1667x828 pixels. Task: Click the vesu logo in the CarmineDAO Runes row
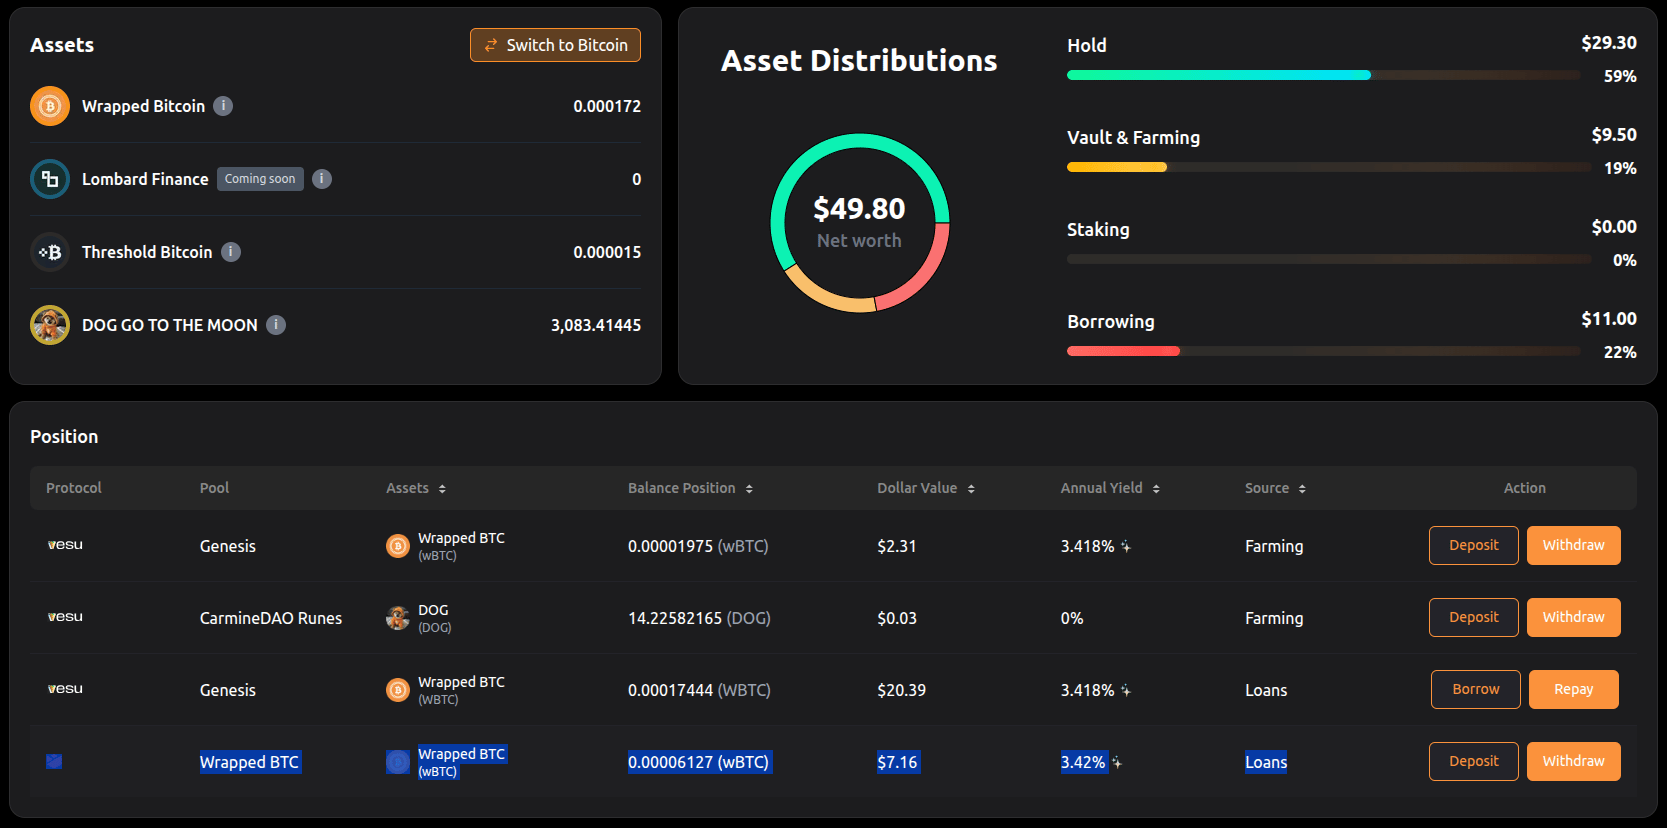pos(65,617)
